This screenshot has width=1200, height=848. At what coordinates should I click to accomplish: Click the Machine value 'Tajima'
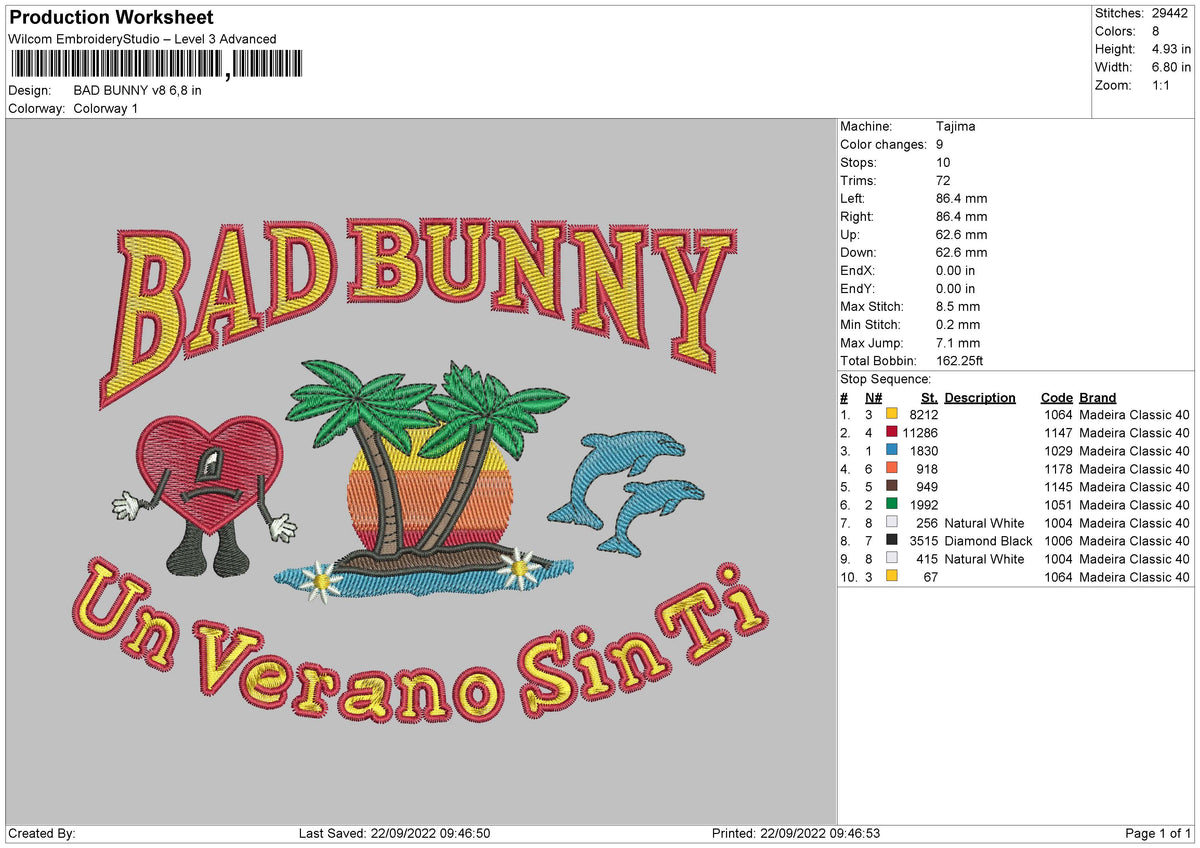point(956,126)
